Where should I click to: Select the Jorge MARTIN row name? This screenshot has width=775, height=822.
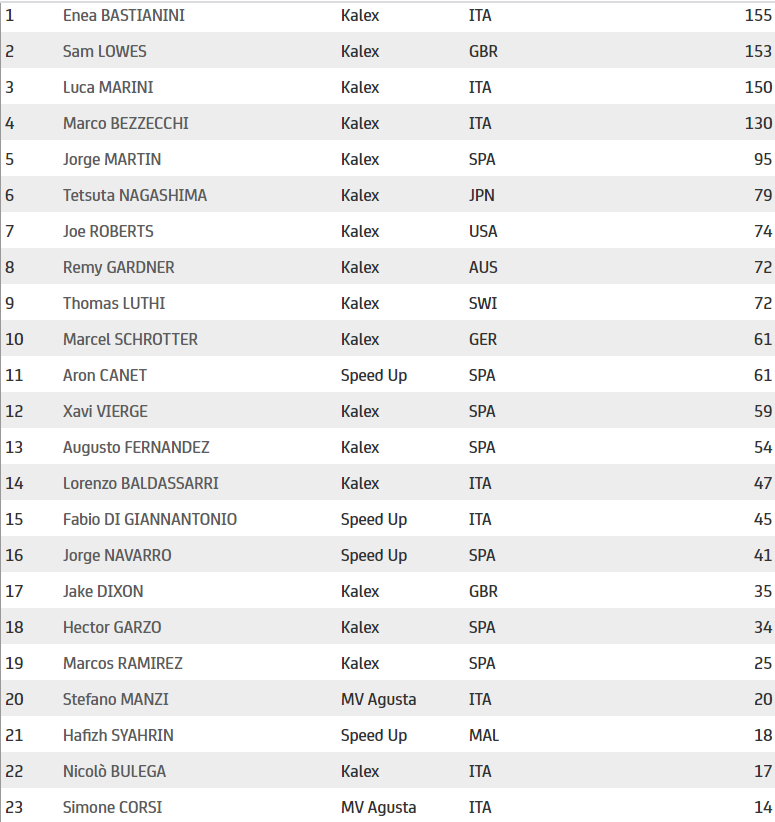point(112,160)
